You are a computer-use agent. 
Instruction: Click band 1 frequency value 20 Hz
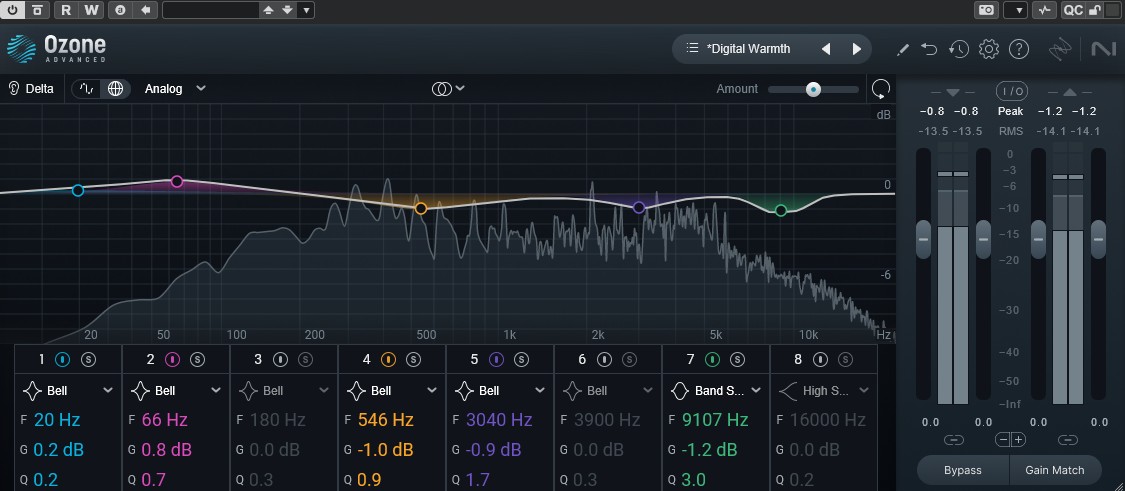57,420
